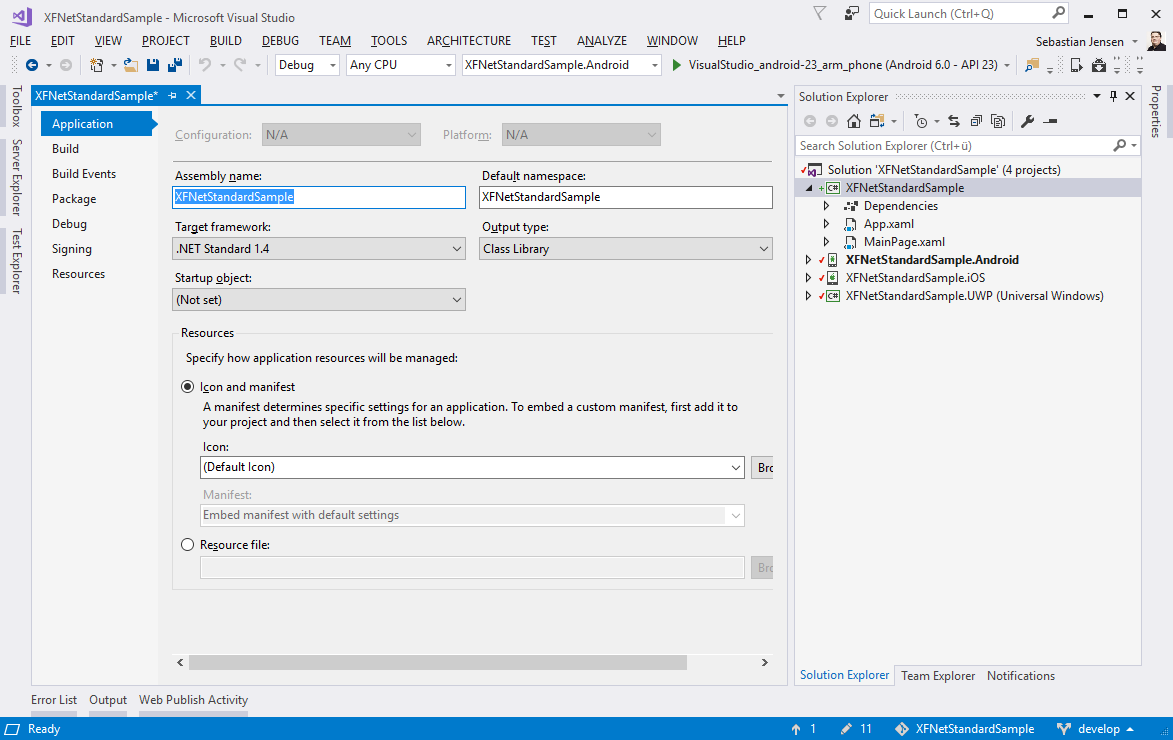Click the Show All Files icon

(997, 121)
